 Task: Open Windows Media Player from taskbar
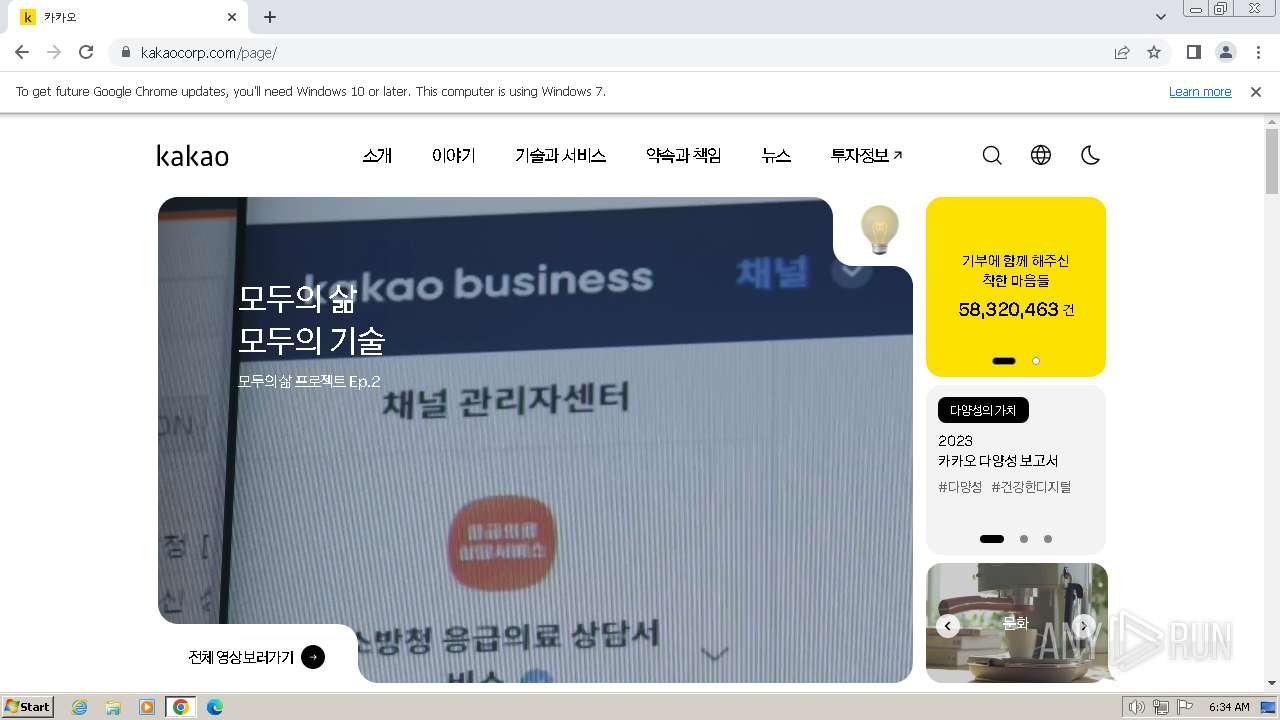147,707
